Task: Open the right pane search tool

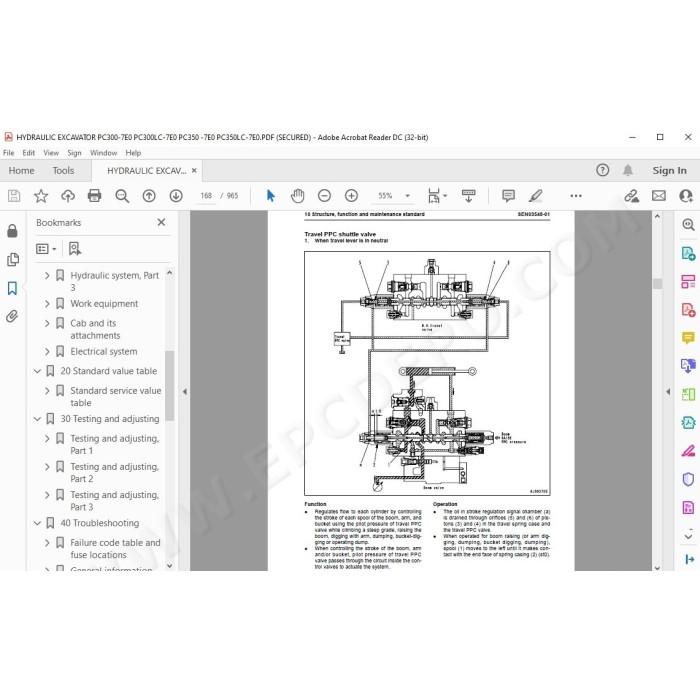Action: (x=688, y=225)
